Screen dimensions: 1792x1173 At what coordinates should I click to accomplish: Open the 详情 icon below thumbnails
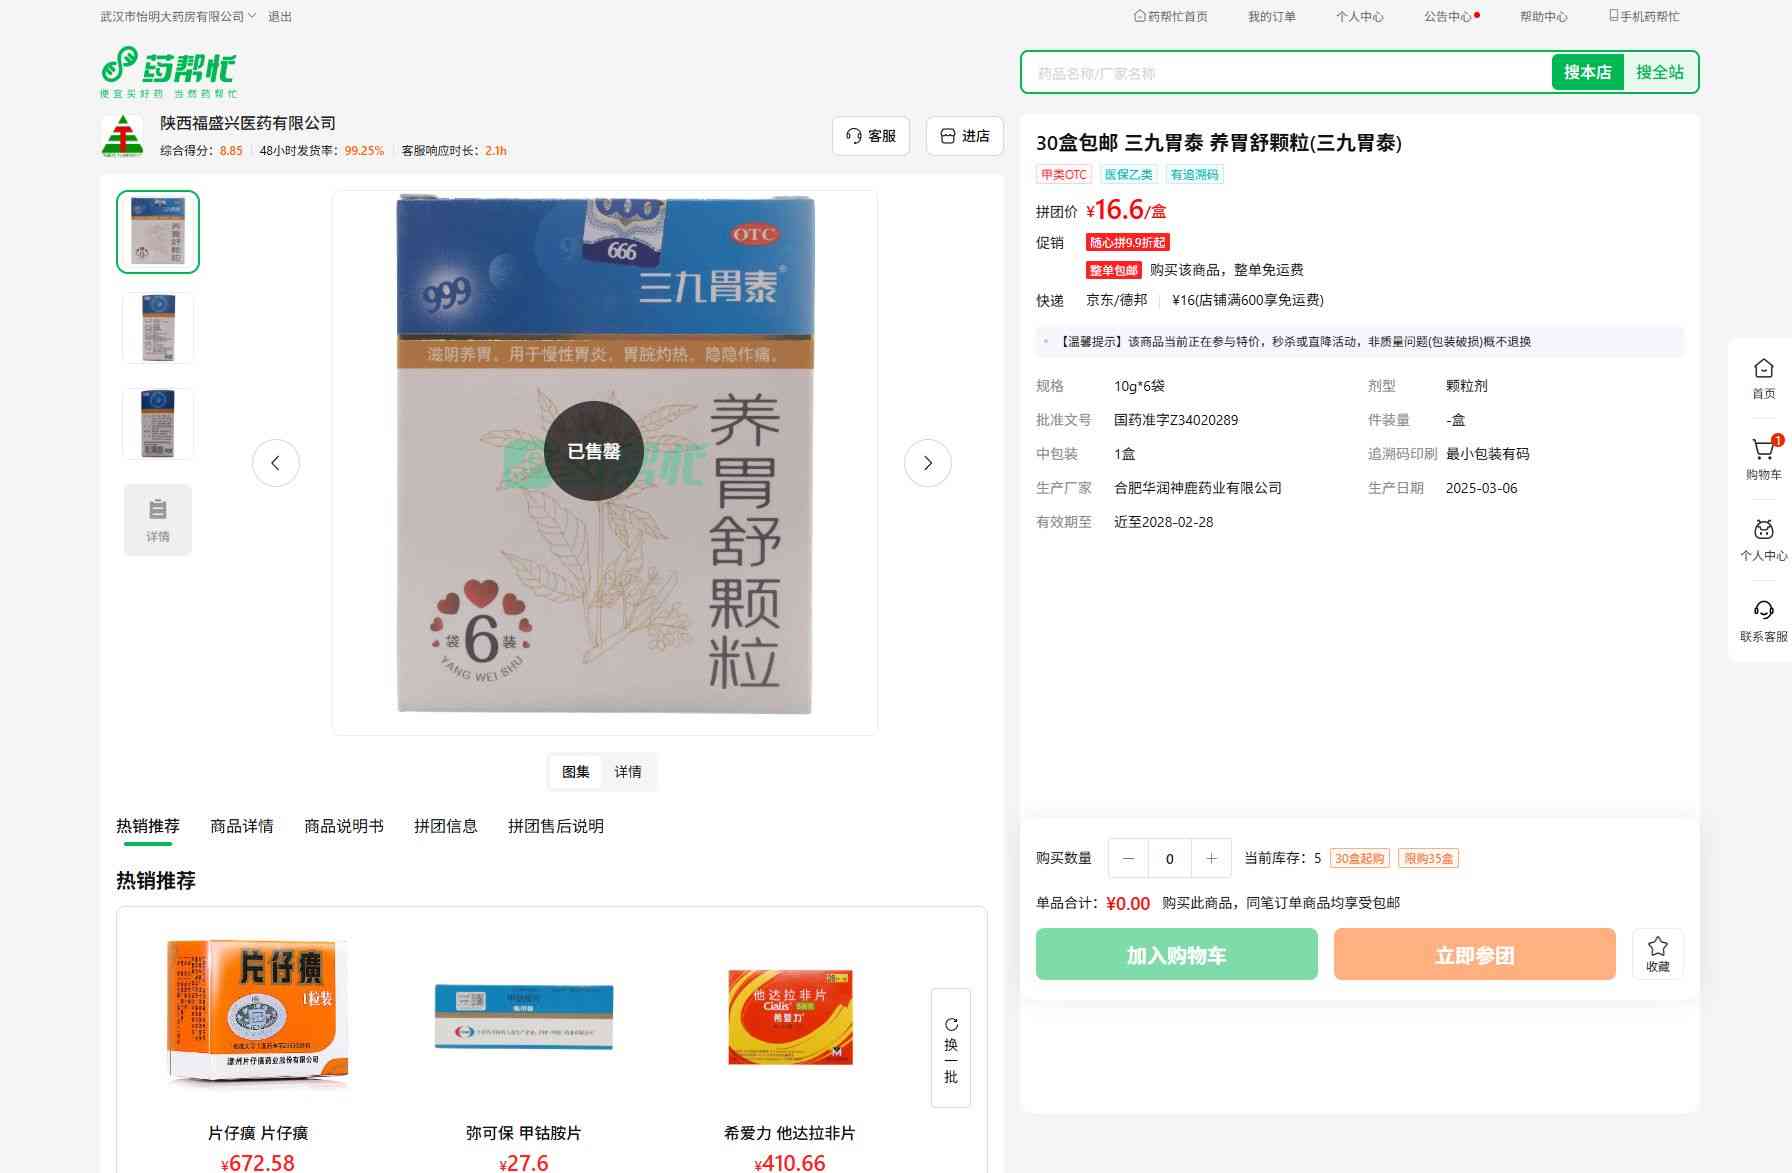158,519
